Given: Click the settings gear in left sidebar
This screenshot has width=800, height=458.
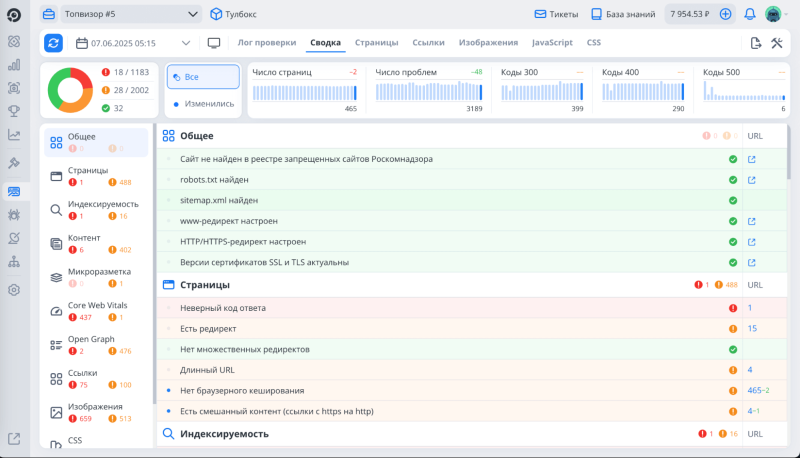Looking at the screenshot, I should pos(14,290).
